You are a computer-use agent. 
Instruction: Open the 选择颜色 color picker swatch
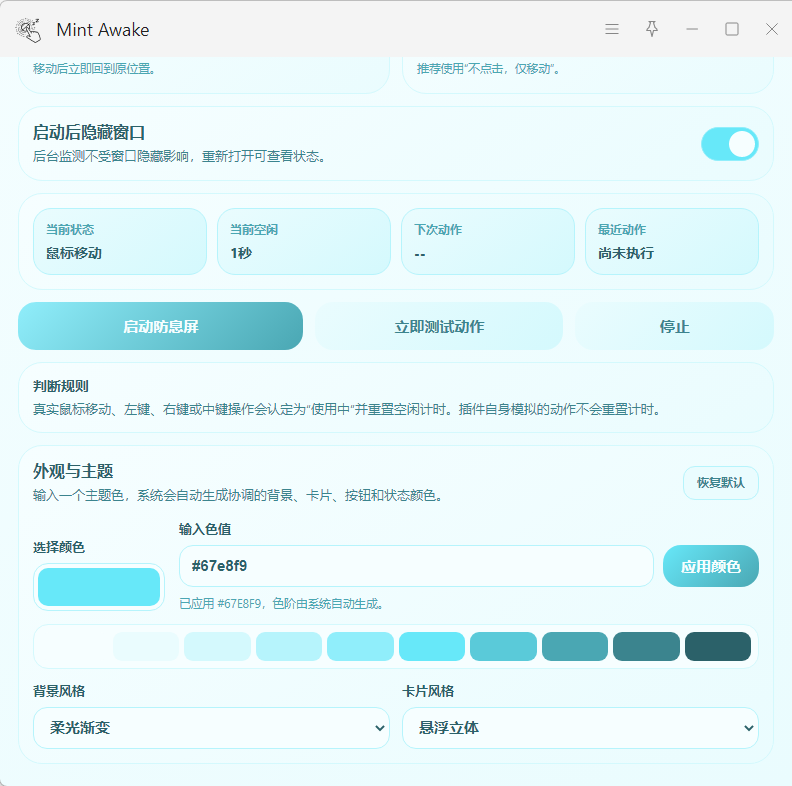[99, 587]
